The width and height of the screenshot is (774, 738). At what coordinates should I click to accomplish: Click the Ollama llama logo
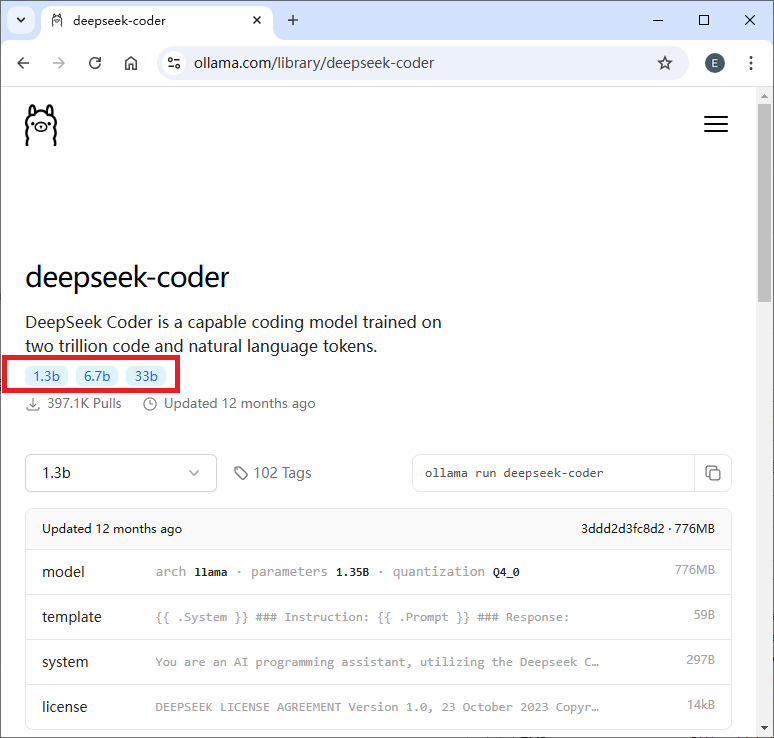pos(41,125)
